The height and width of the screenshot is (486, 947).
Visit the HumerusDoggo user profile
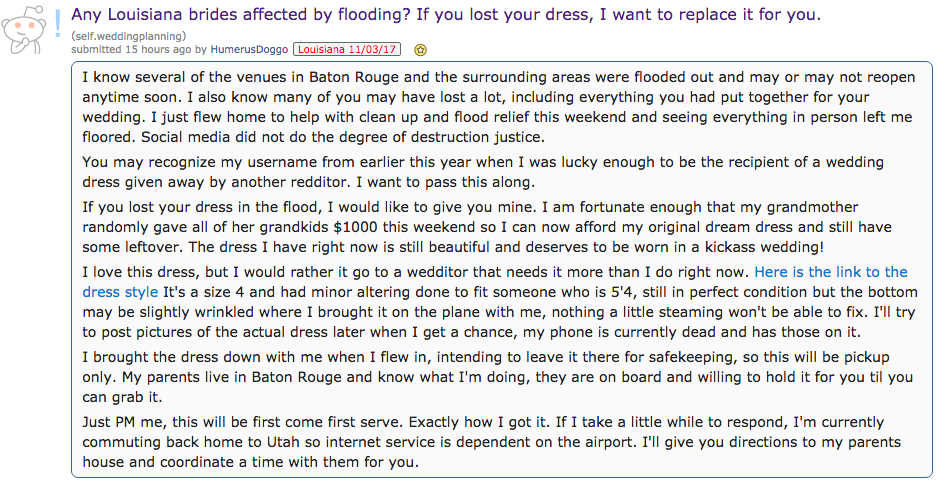click(x=248, y=49)
